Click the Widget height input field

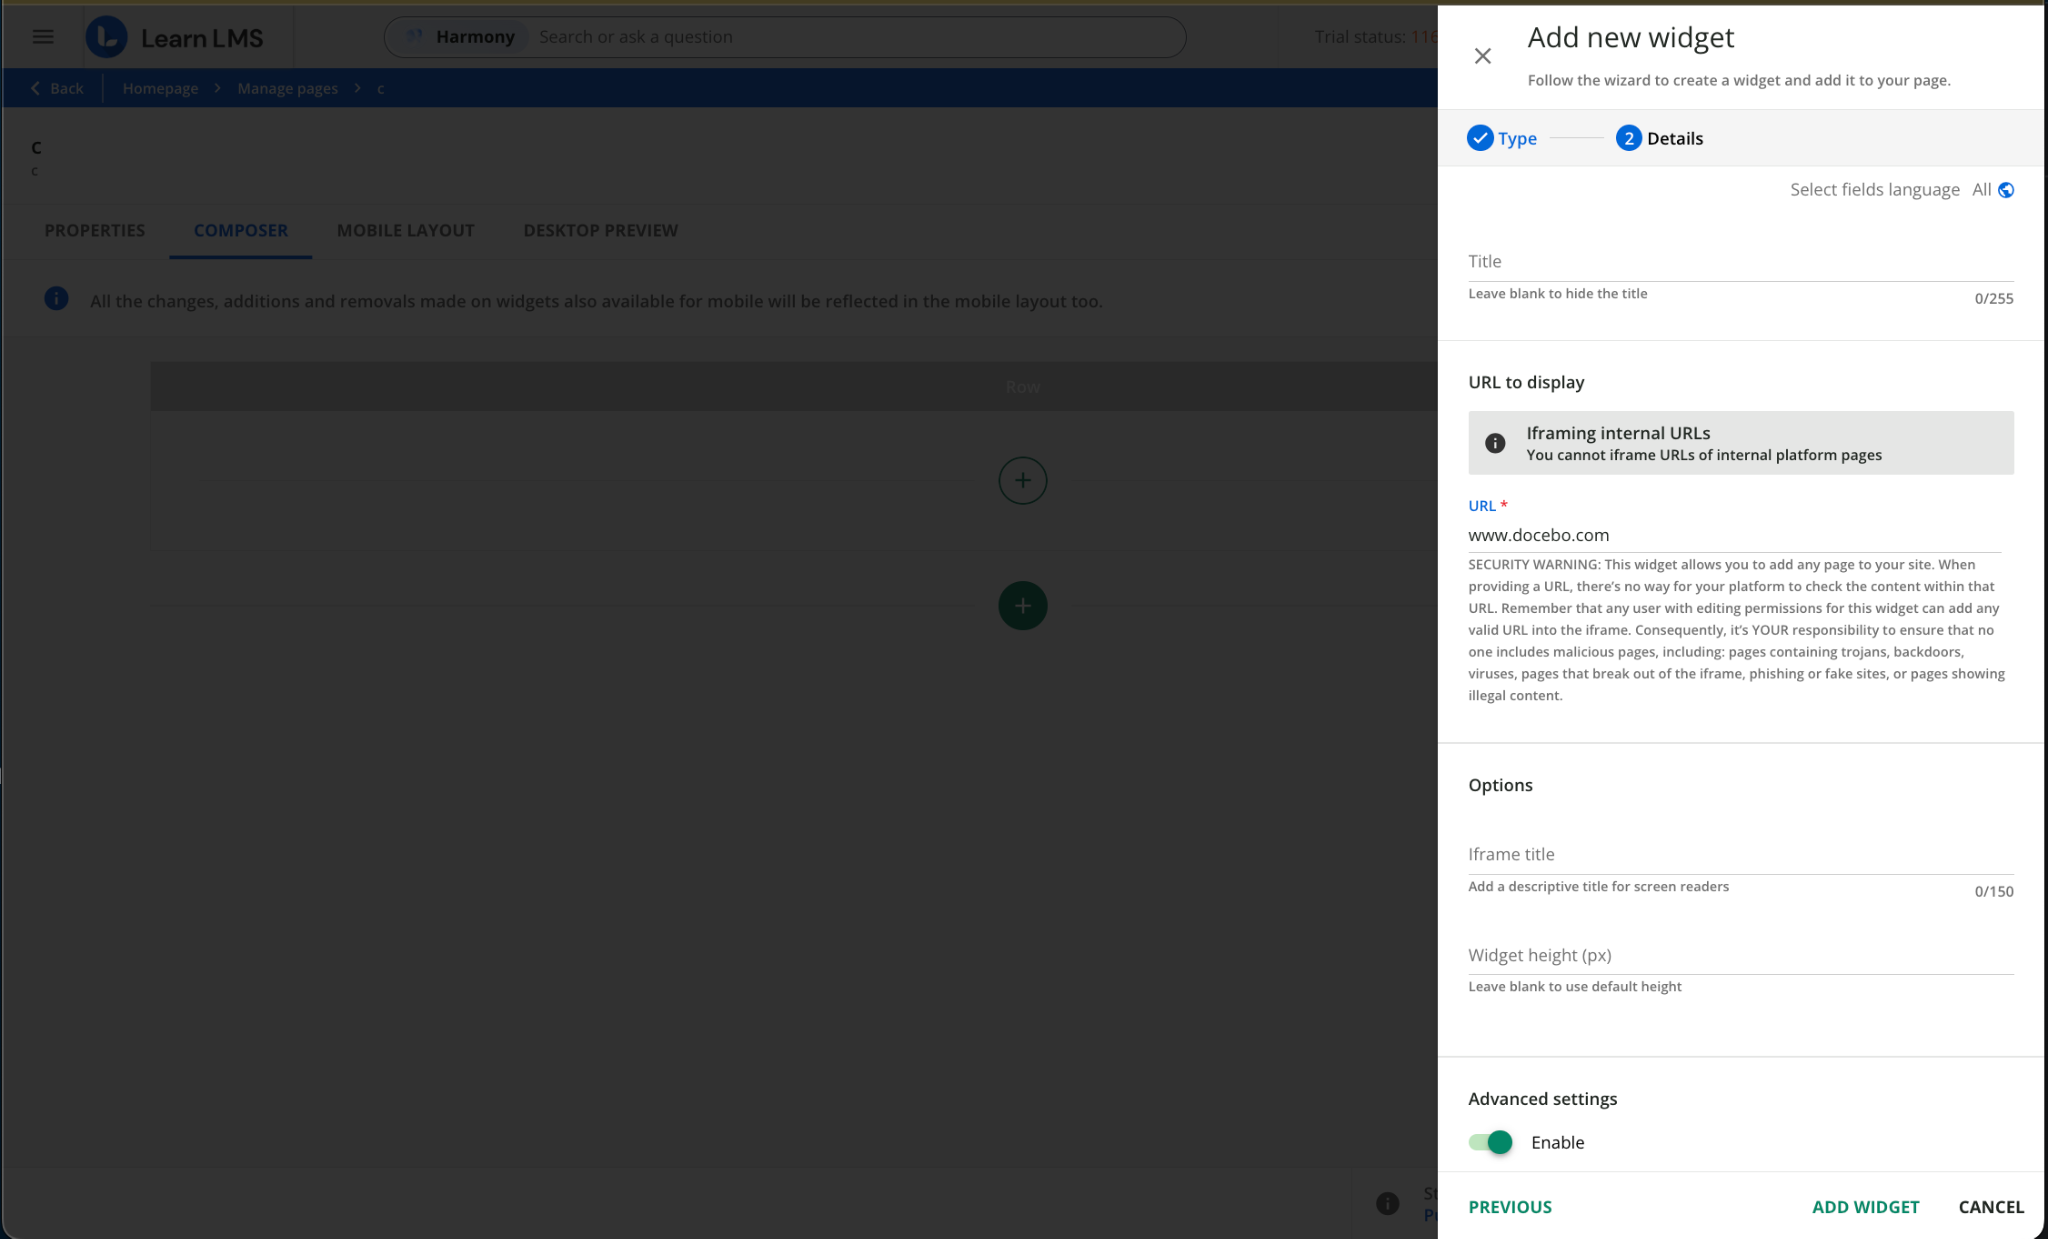1740,955
